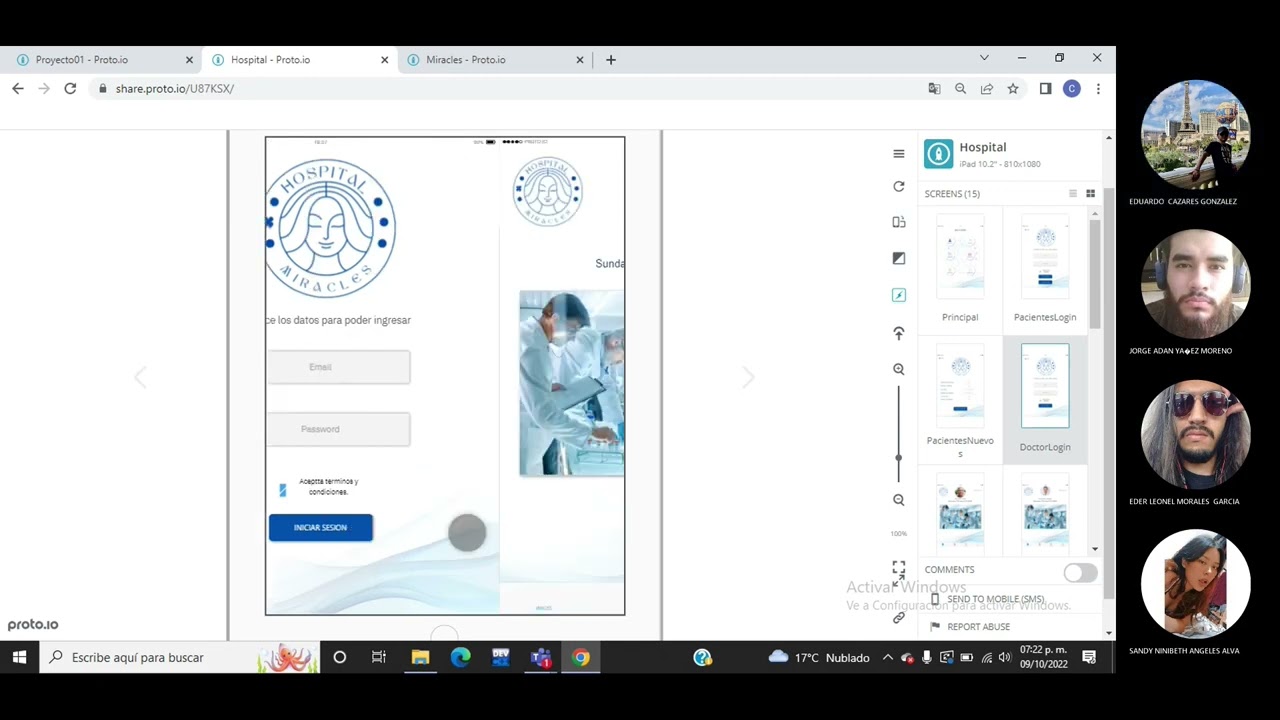The height and width of the screenshot is (720, 1280).
Task: Click the Windows search box
Action: click(x=180, y=657)
